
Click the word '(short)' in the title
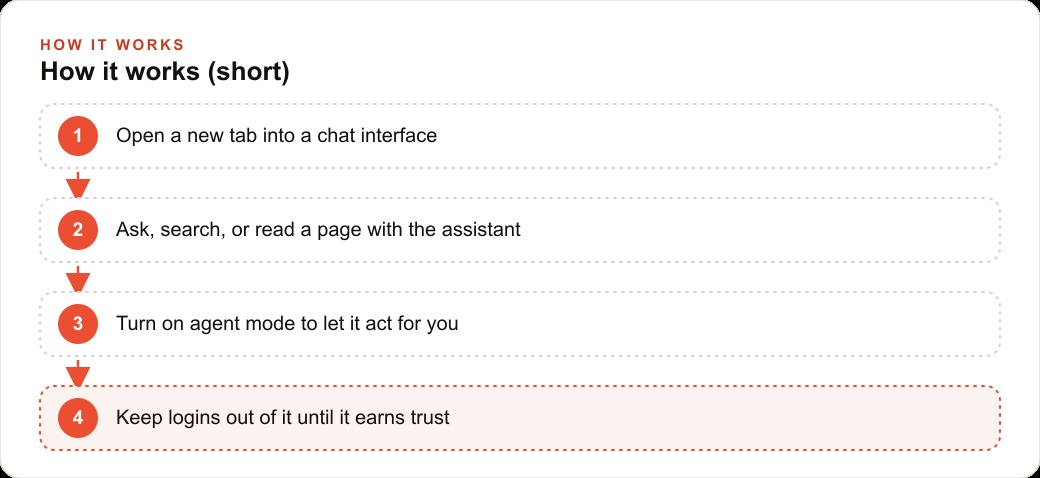(249, 72)
